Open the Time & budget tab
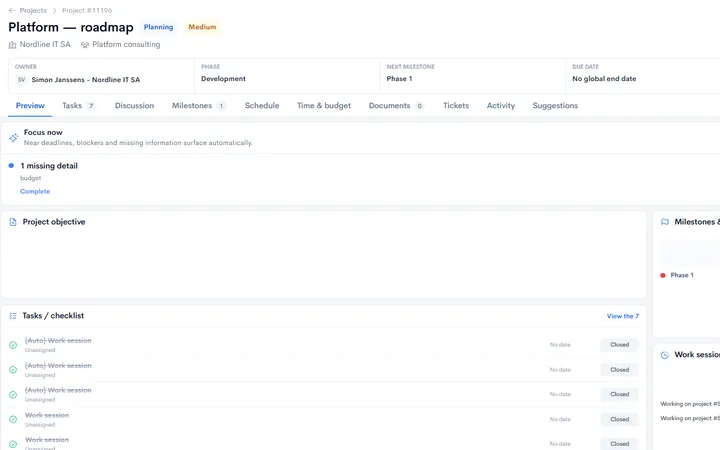 [x=324, y=106]
